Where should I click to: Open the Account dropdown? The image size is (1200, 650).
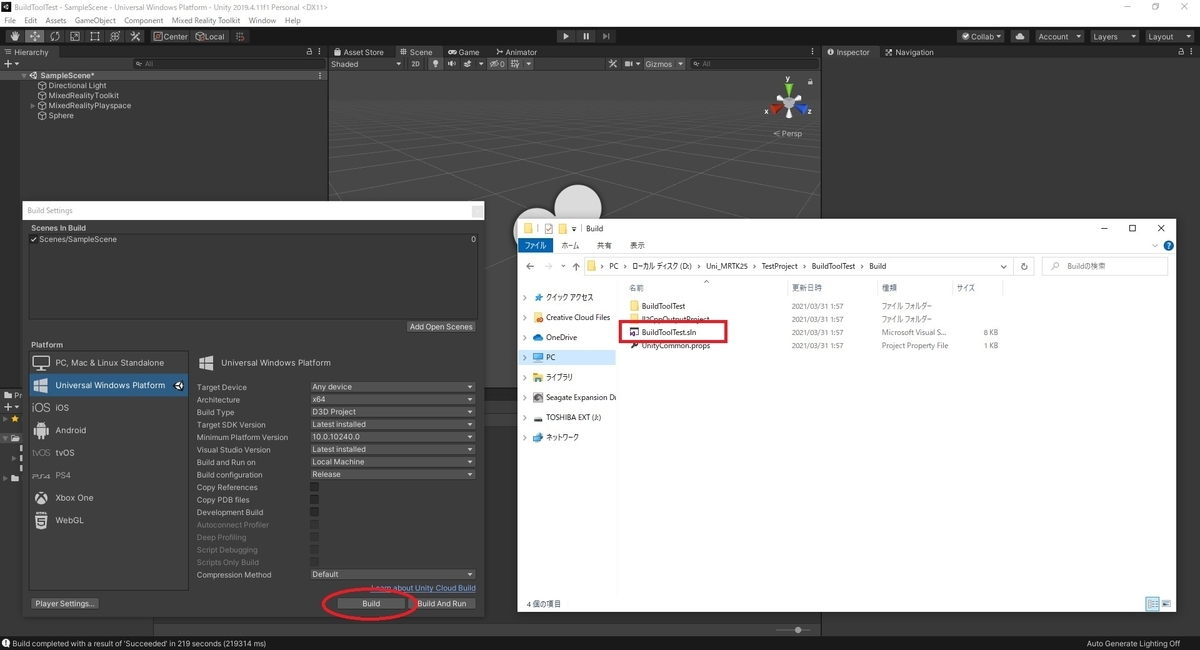click(1058, 36)
